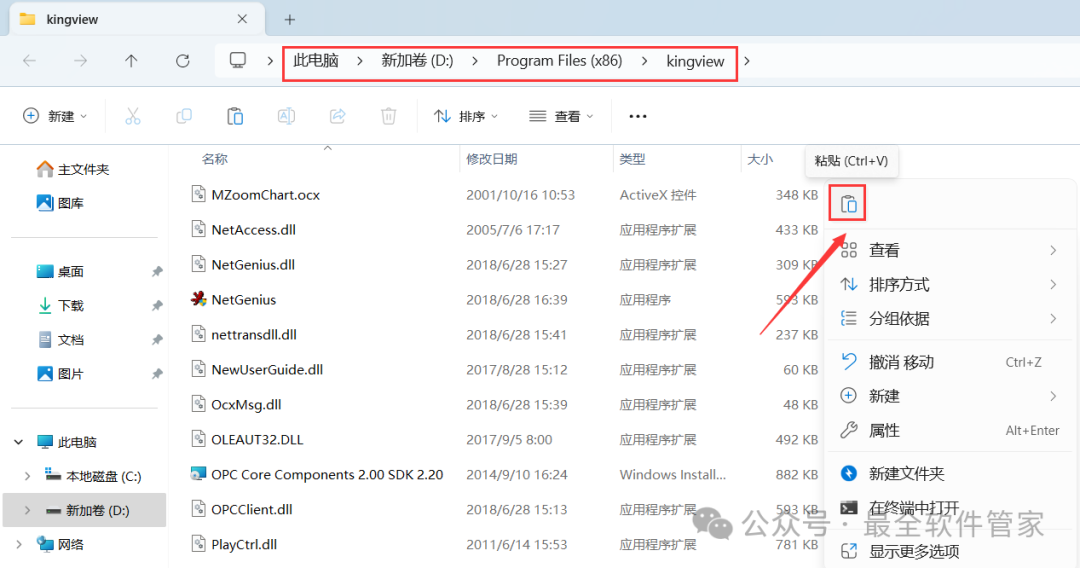Screen dimensions: 1080x568
Task: Expand the 网络 tree node
Action: [19, 545]
